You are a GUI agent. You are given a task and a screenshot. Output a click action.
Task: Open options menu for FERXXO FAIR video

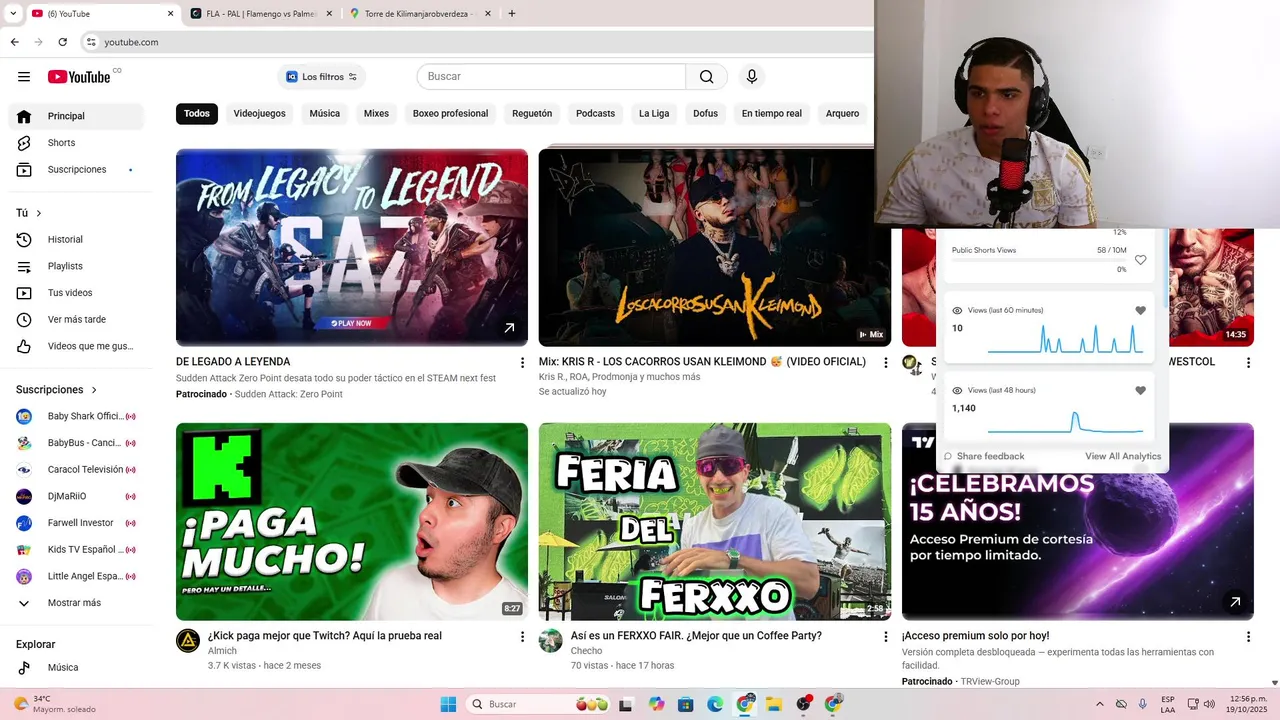(885, 637)
